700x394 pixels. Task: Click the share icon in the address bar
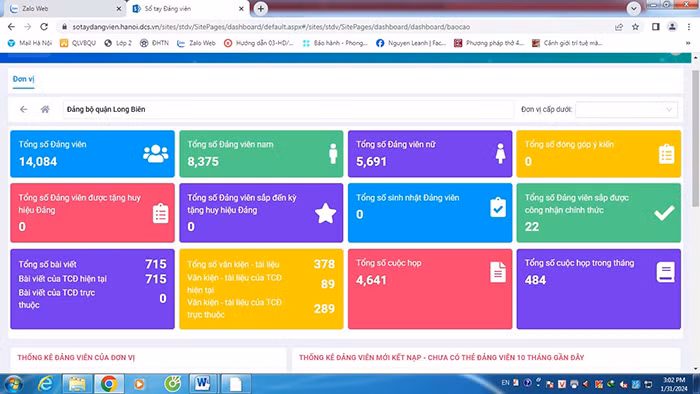pos(619,27)
